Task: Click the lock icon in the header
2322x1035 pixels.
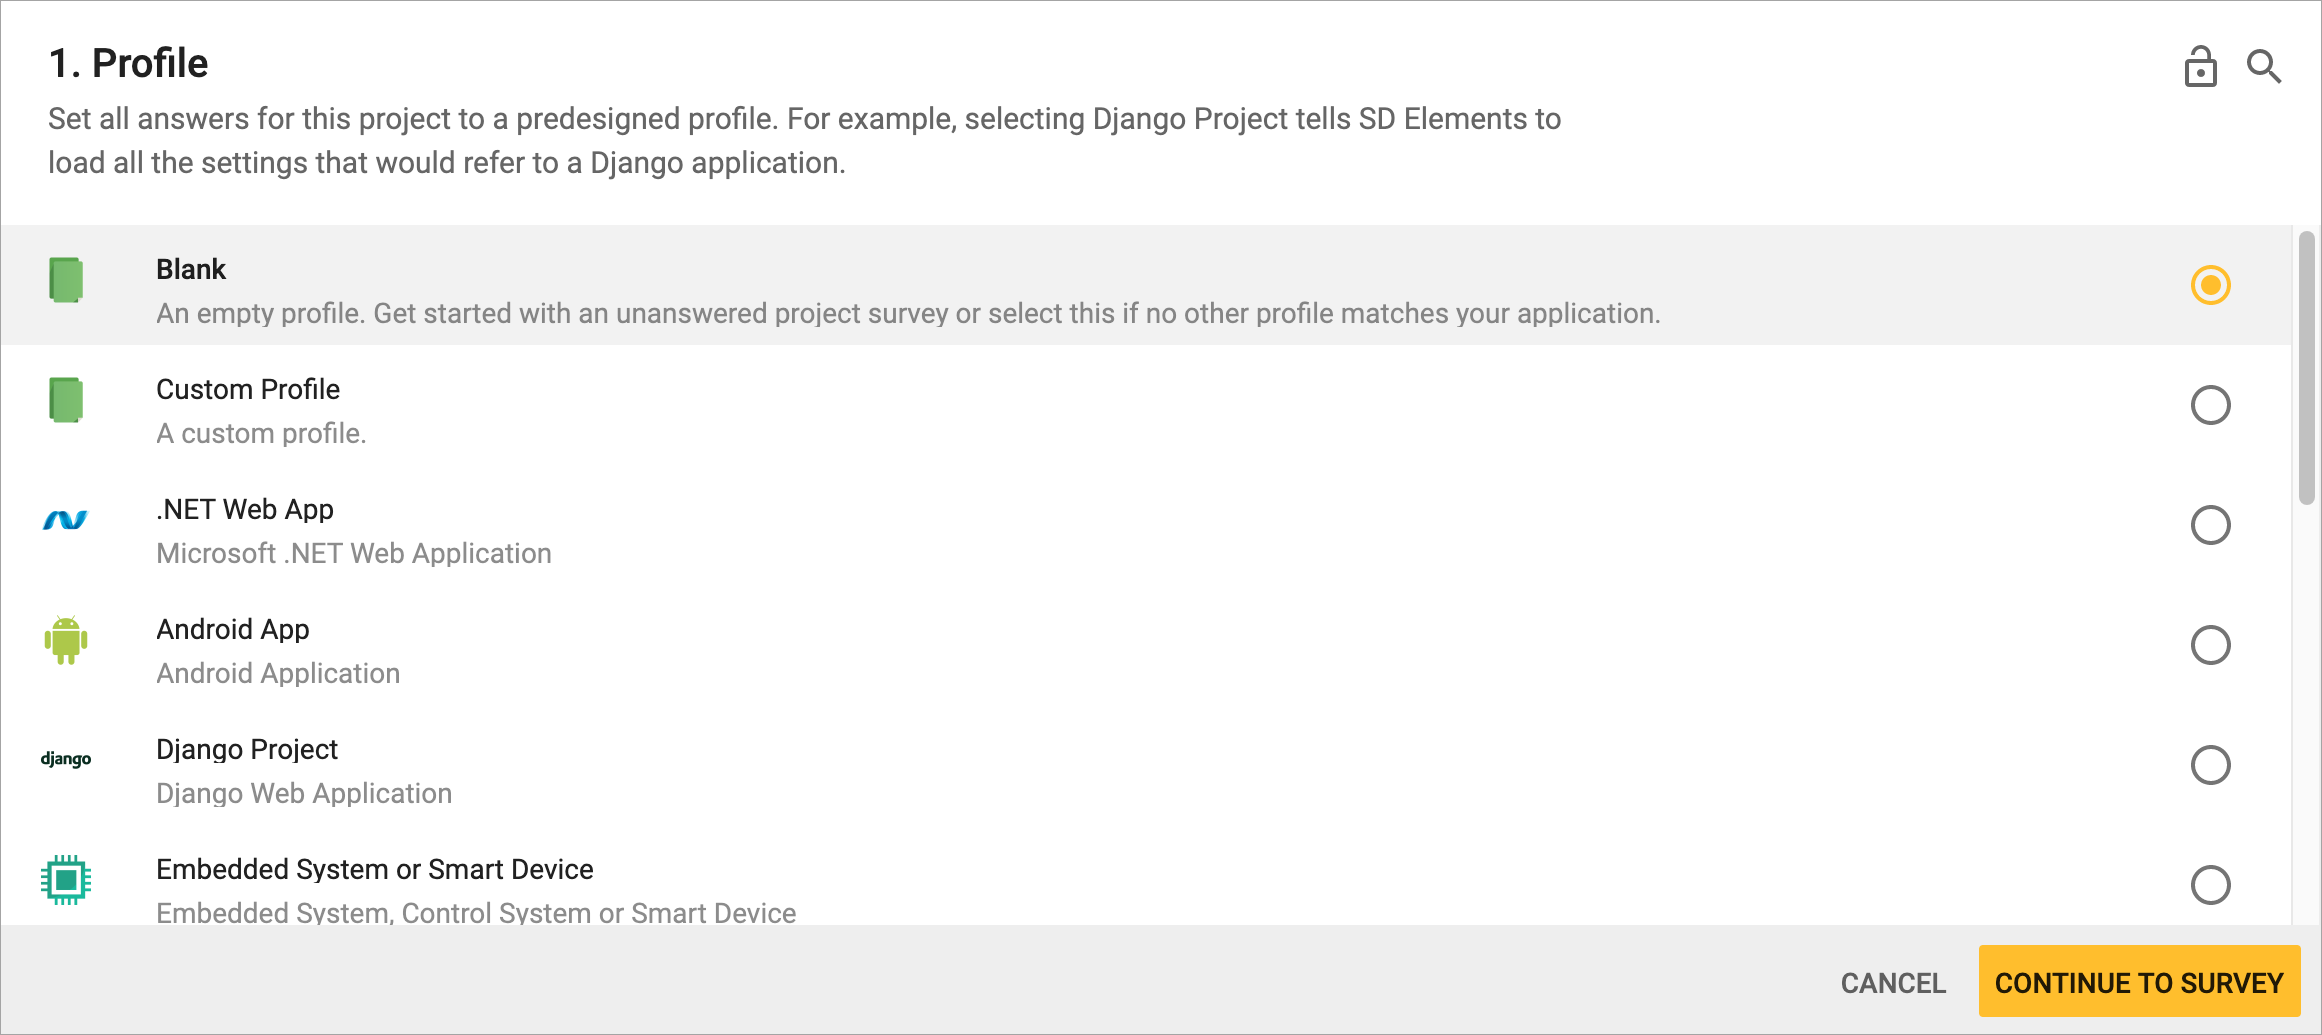Action: pos(2199,66)
